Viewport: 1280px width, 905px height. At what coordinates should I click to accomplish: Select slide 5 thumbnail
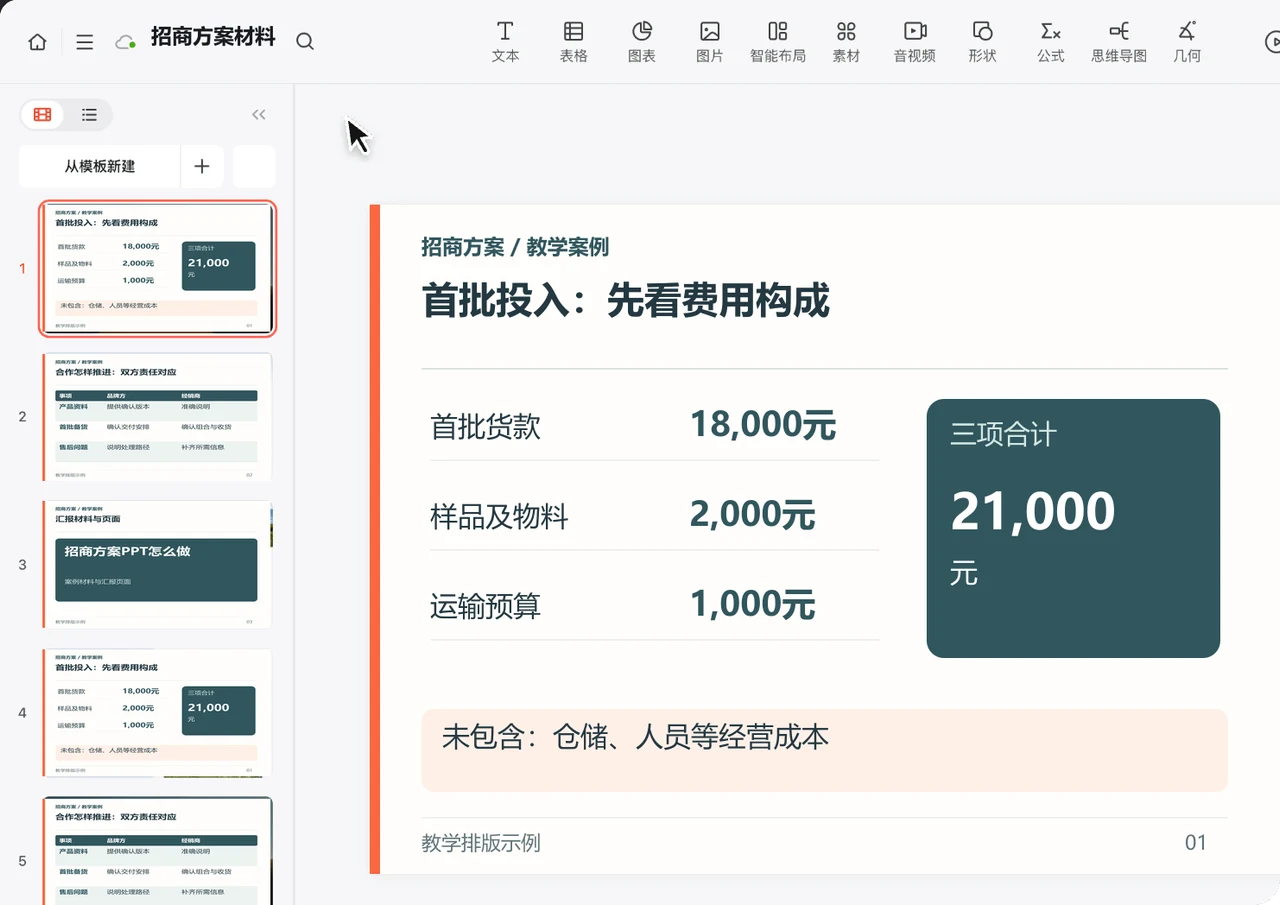158,851
